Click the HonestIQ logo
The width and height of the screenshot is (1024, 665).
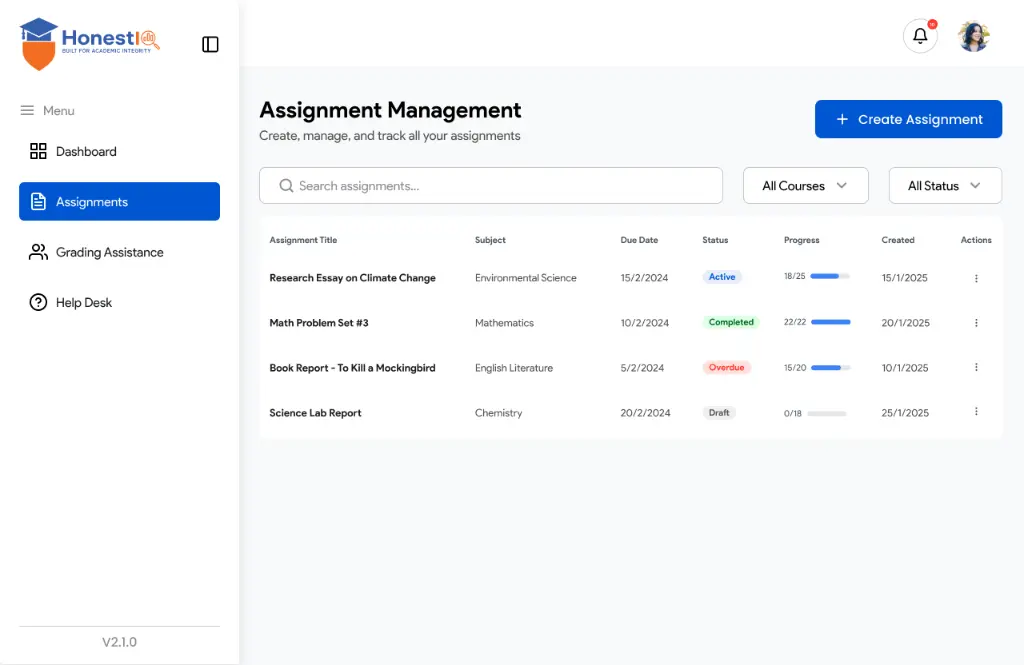(89, 44)
